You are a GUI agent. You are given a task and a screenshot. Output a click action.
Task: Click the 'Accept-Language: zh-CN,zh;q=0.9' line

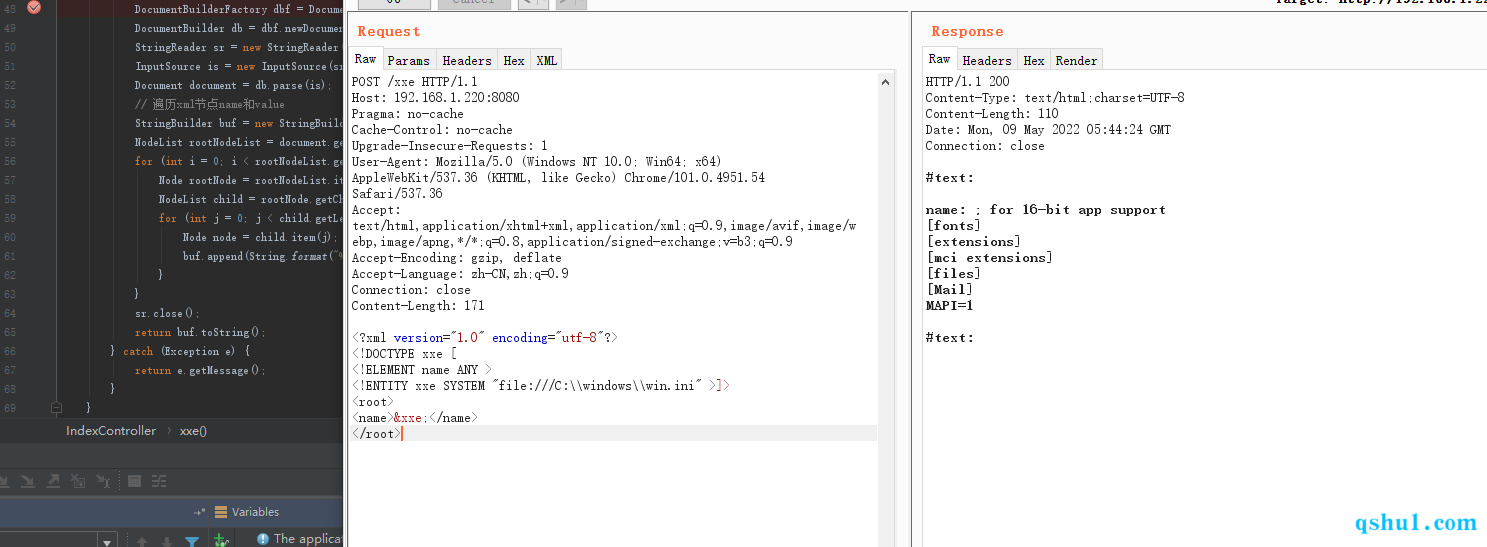click(x=460, y=274)
